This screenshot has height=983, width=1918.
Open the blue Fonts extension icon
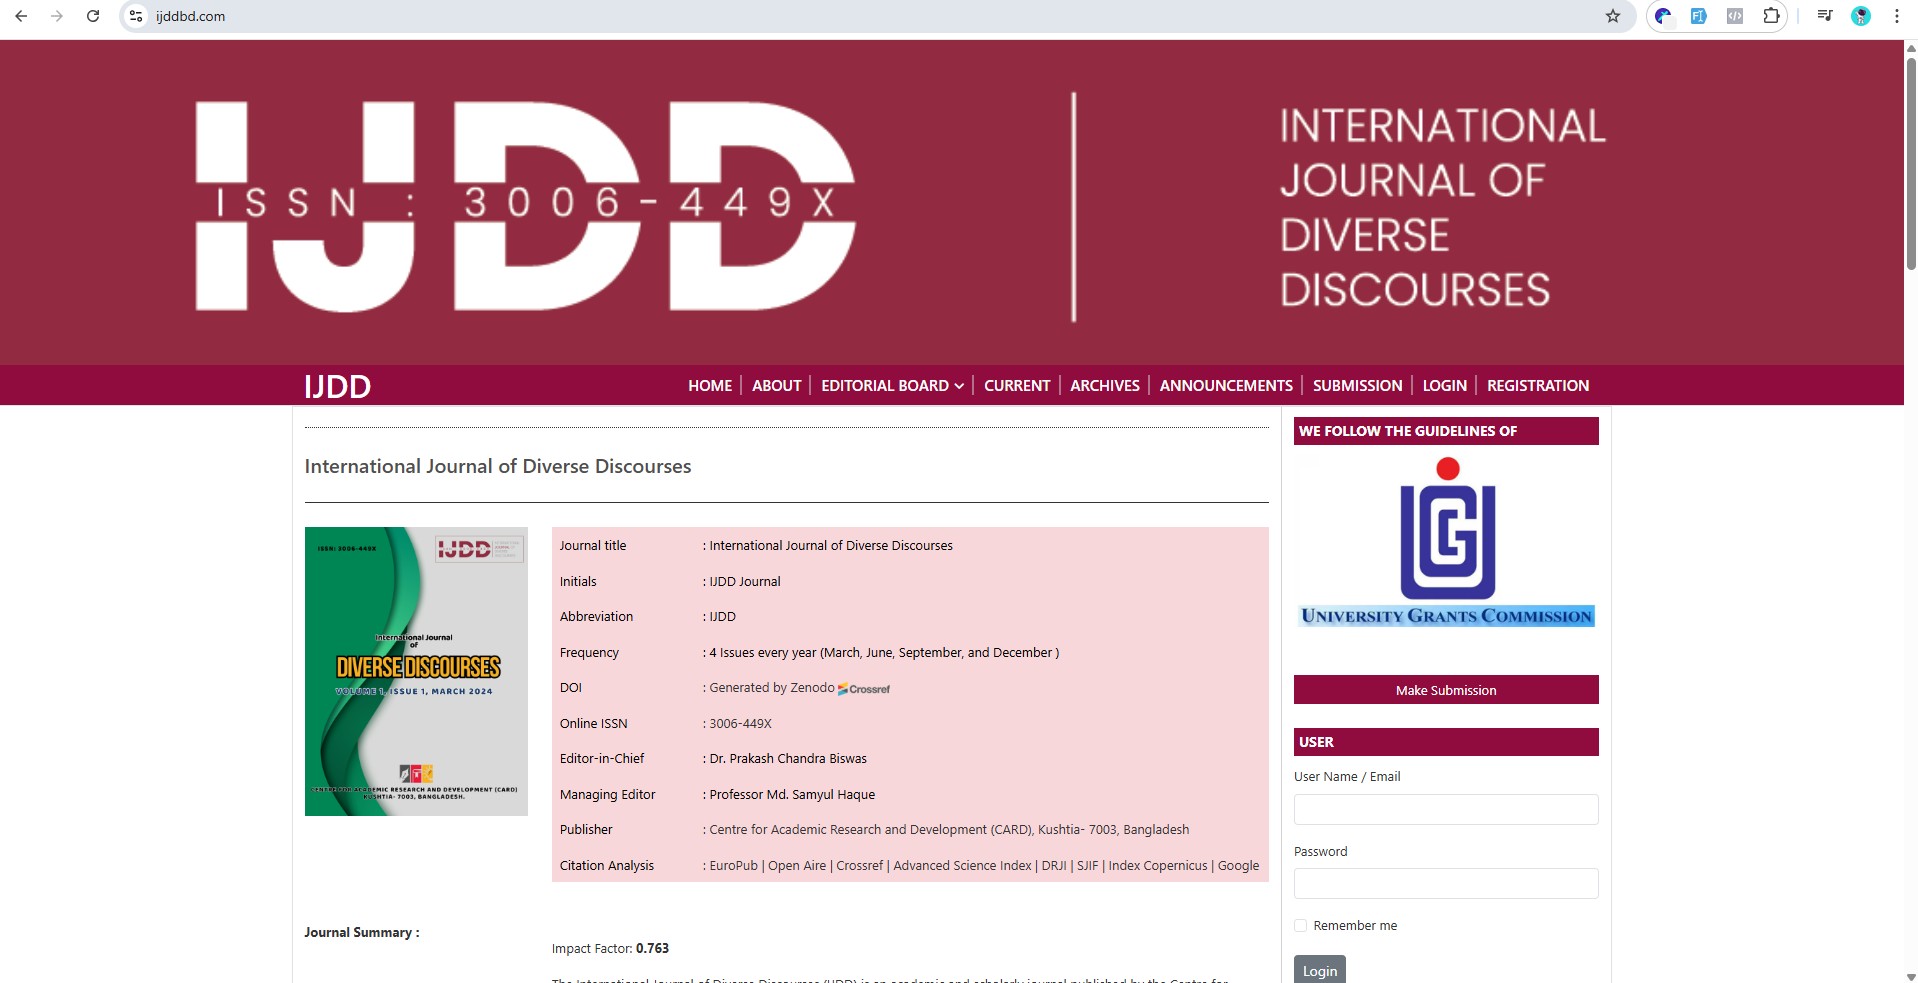click(x=1698, y=16)
